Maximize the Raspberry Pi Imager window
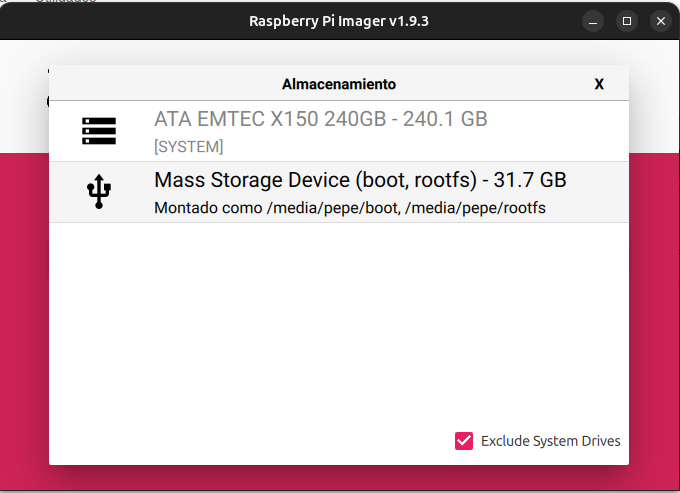This screenshot has width=680, height=493. coord(627,20)
